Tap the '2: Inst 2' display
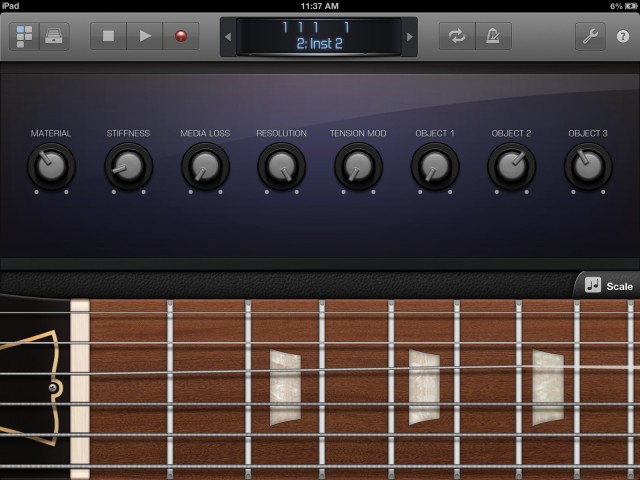Viewport: 640px width, 480px height. click(318, 37)
